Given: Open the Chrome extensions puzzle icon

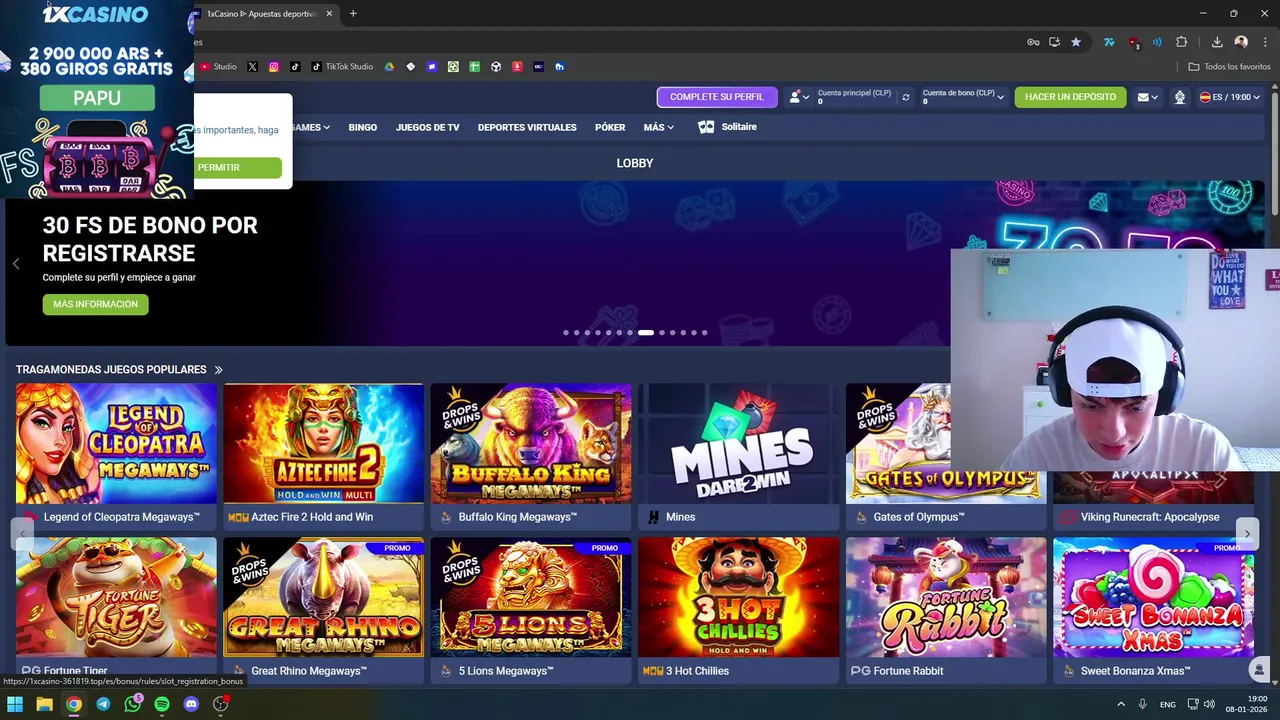Looking at the screenshot, I should pyautogui.click(x=1181, y=42).
